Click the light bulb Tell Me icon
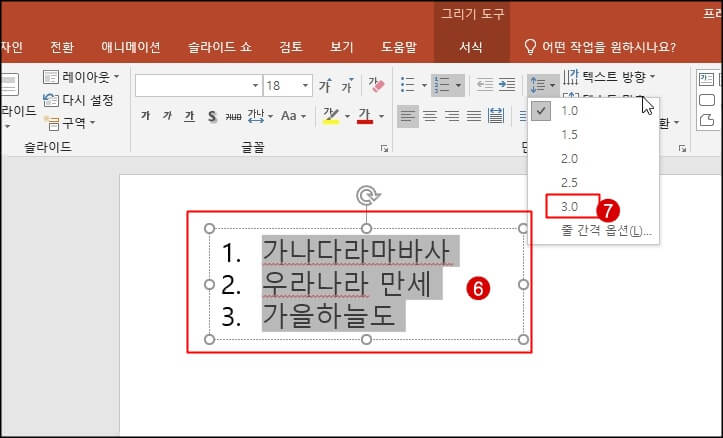This screenshot has height=438, width=723. point(530,47)
